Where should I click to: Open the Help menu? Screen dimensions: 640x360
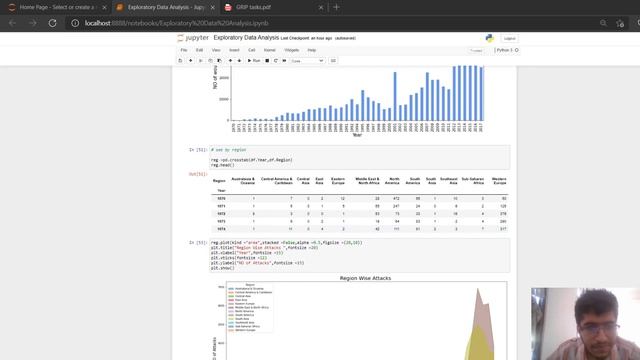(x=312, y=50)
